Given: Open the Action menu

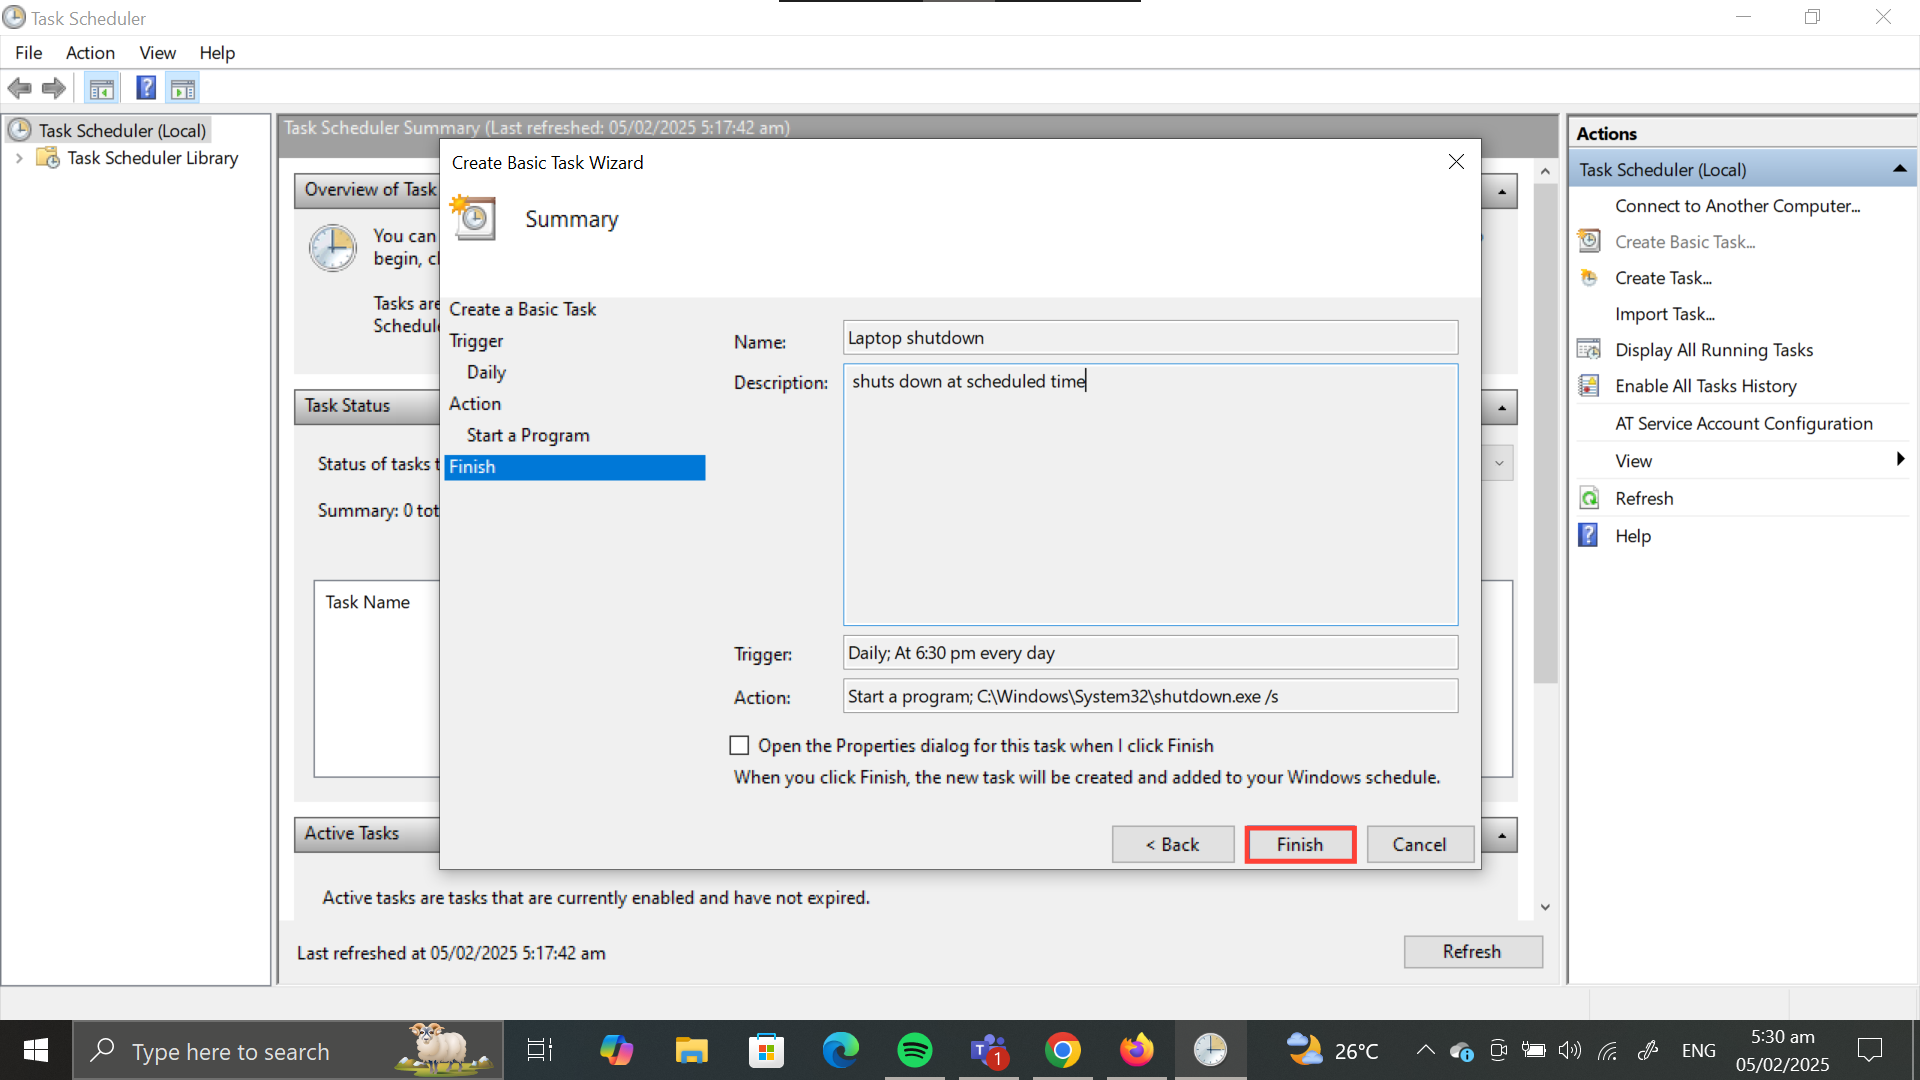Looking at the screenshot, I should click(90, 53).
